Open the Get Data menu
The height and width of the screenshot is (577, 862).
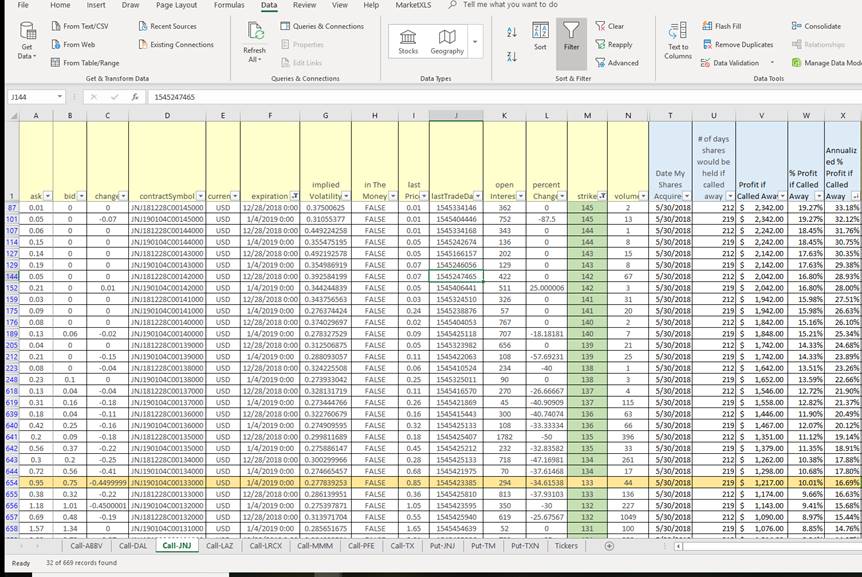(x=27, y=40)
